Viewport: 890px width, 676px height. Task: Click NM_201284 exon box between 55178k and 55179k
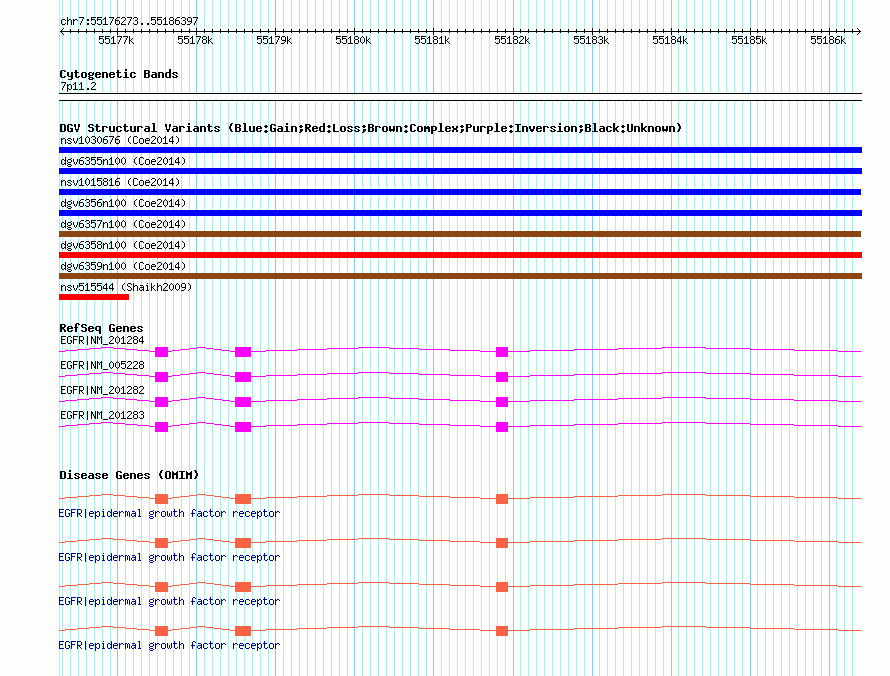(x=243, y=352)
